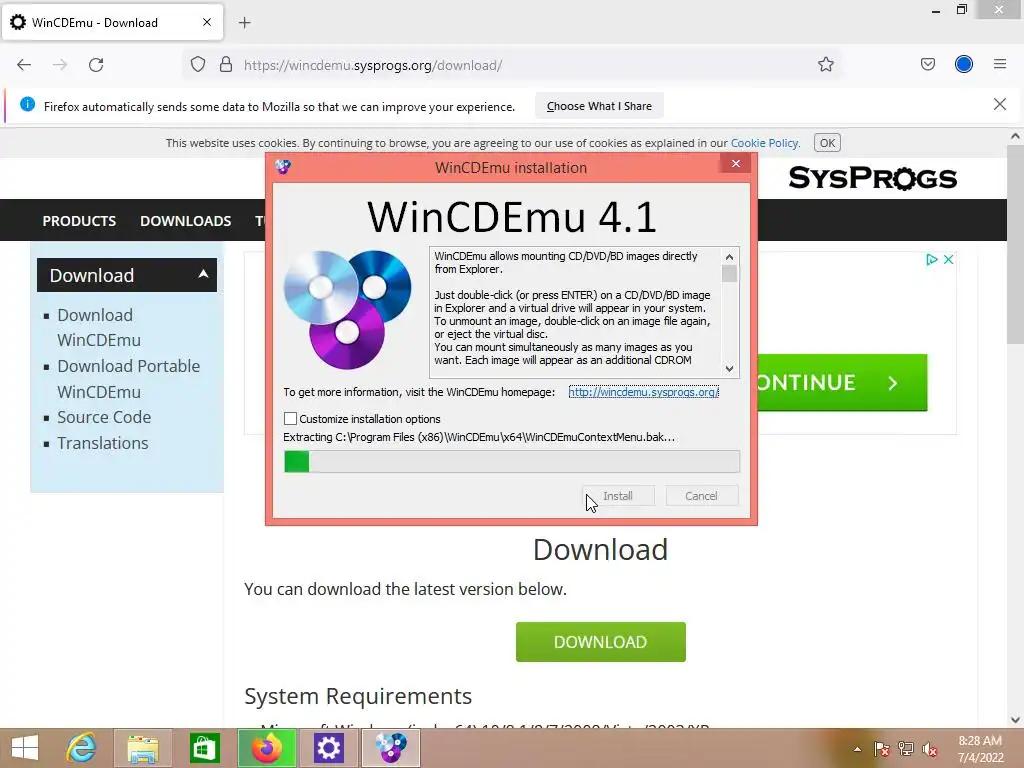Open the Download WinCDEmu sidebar link
The width and height of the screenshot is (1024, 768).
point(99,327)
